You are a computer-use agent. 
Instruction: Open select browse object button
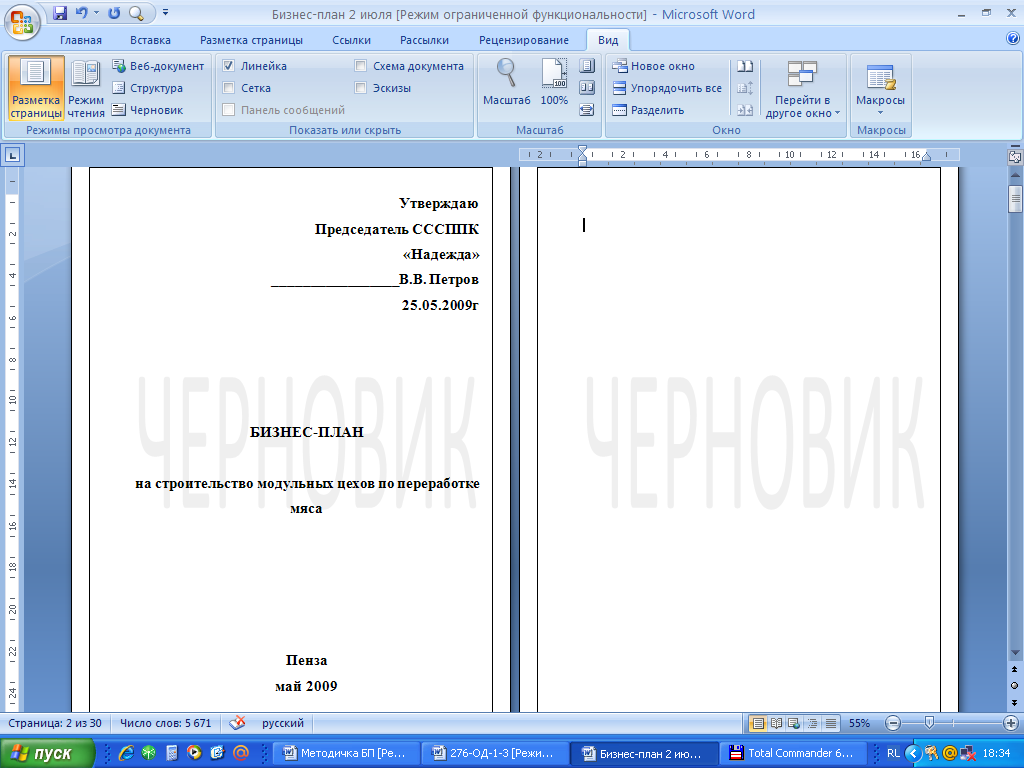(x=1015, y=686)
